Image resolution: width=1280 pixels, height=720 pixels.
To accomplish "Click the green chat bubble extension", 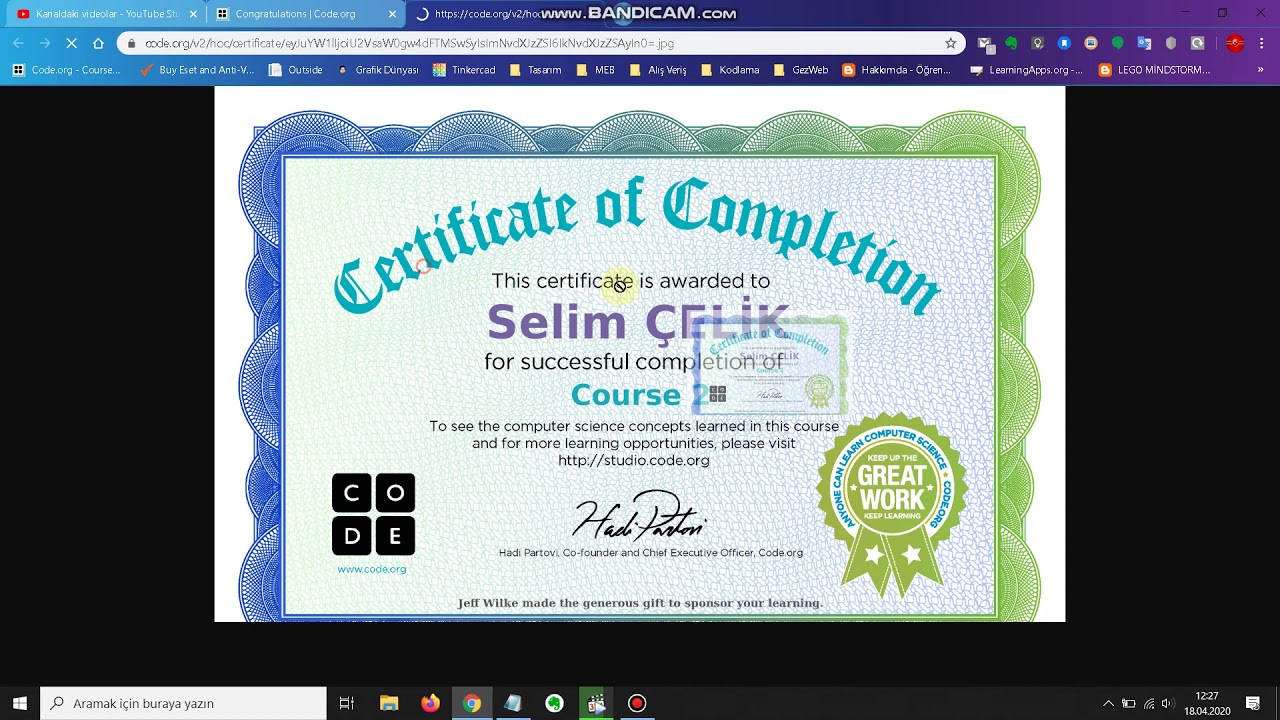I will [1118, 43].
